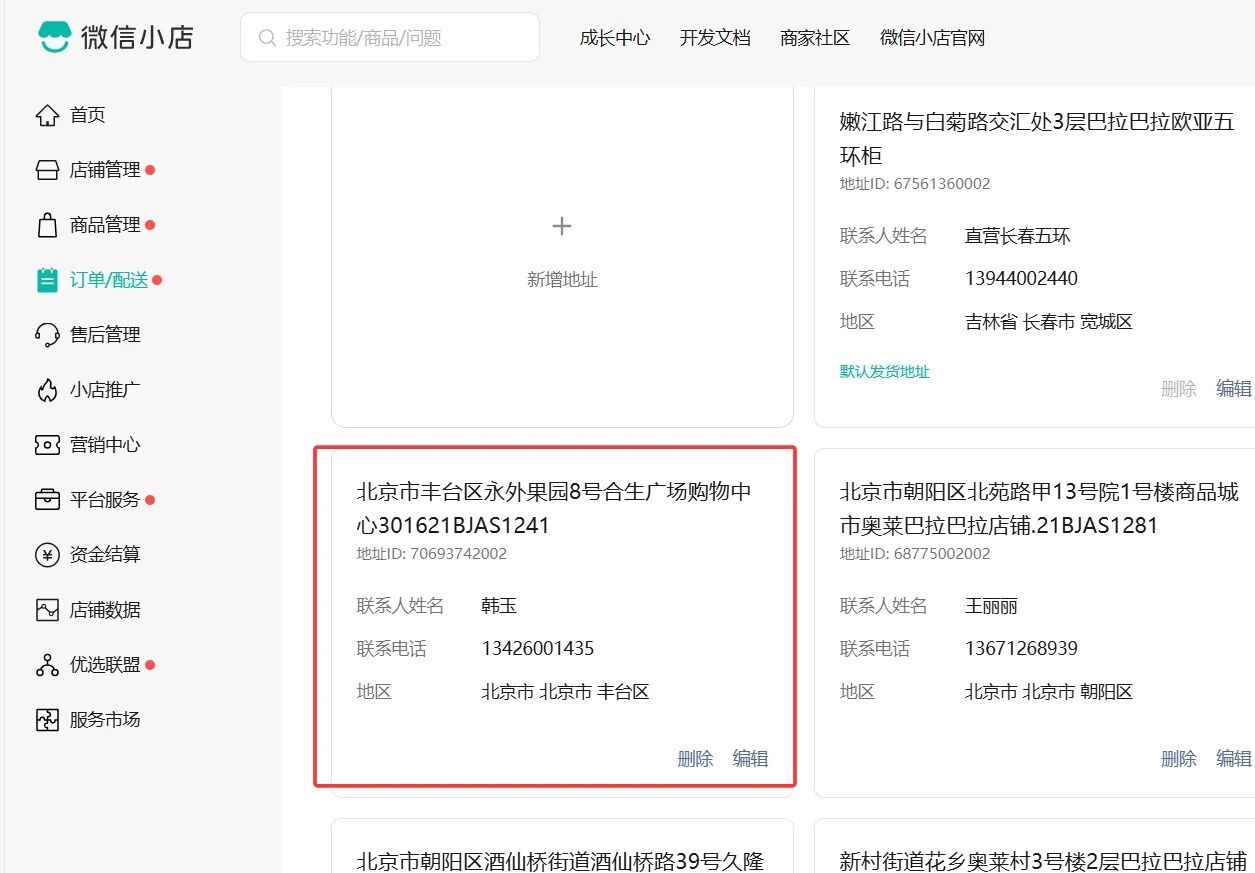Viewport: 1255px width, 873px height.
Task: Click the 店铺管理 store icon
Action: click(x=47, y=170)
